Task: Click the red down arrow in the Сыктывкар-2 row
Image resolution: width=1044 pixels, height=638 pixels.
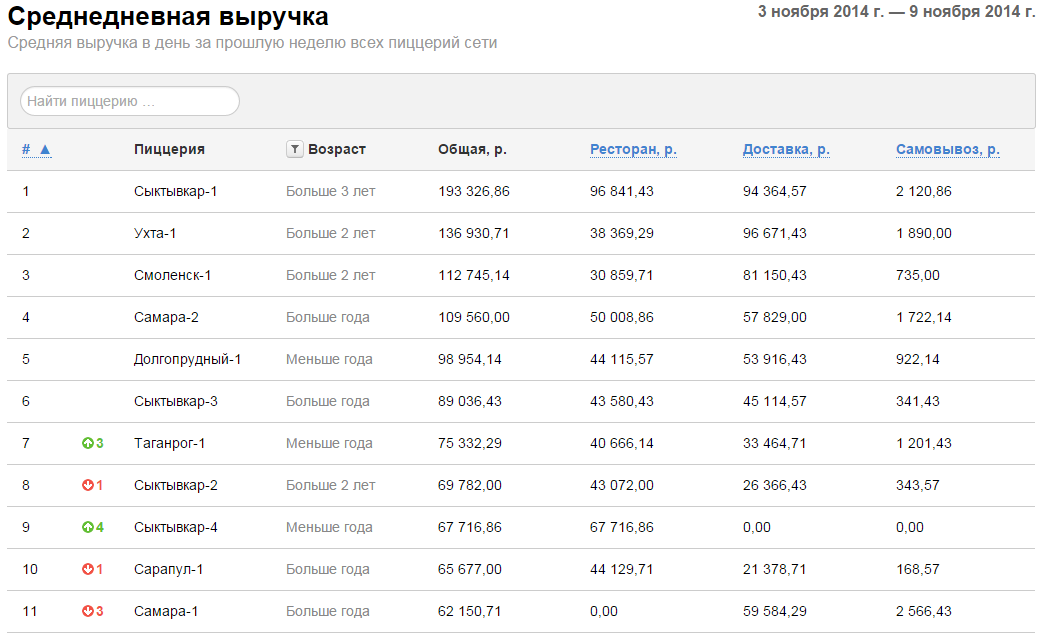Action: [x=87, y=485]
